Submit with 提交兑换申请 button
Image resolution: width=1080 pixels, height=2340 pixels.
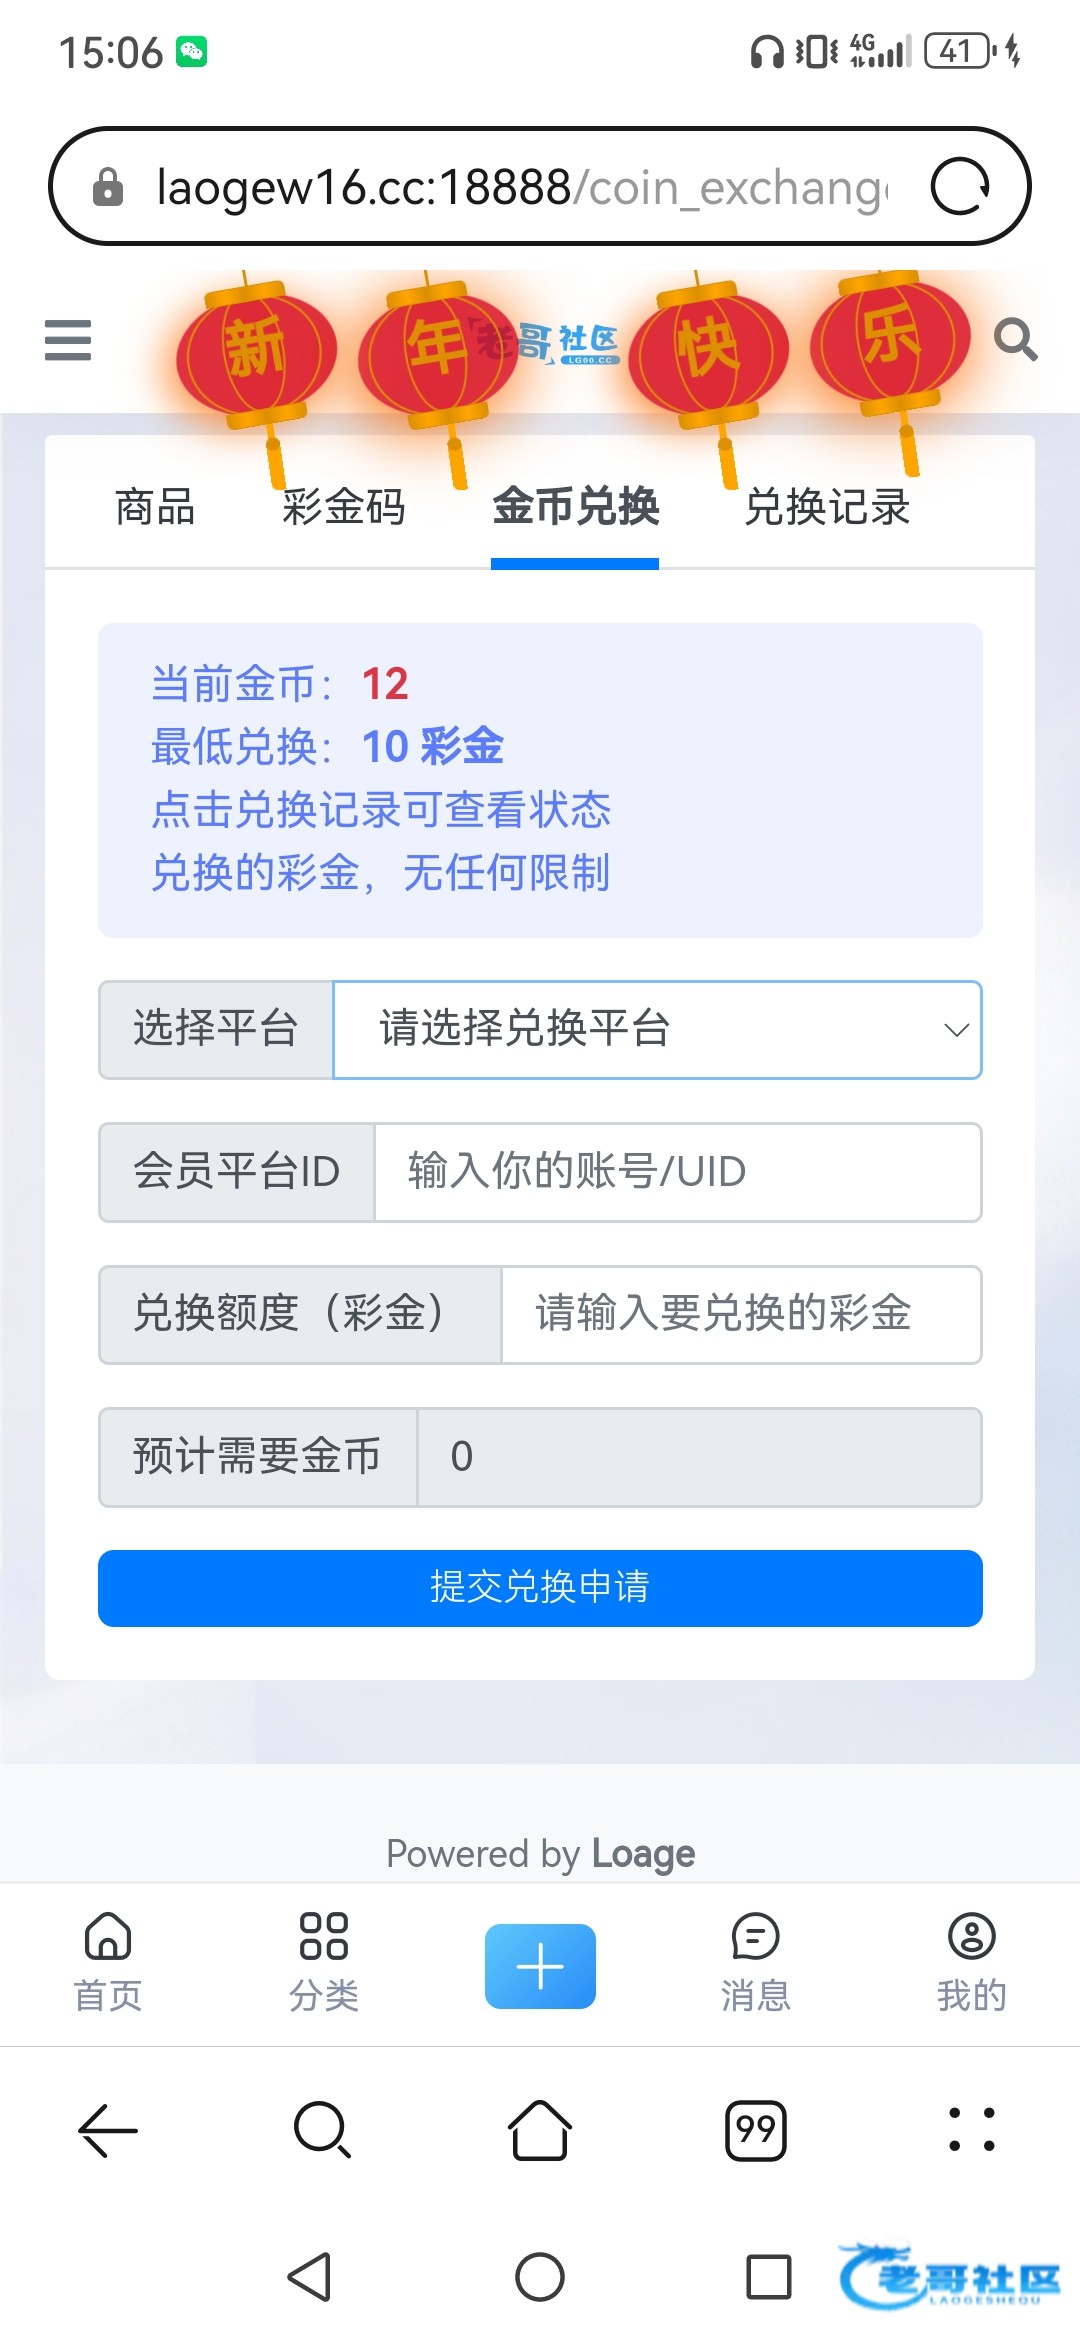tap(540, 1588)
